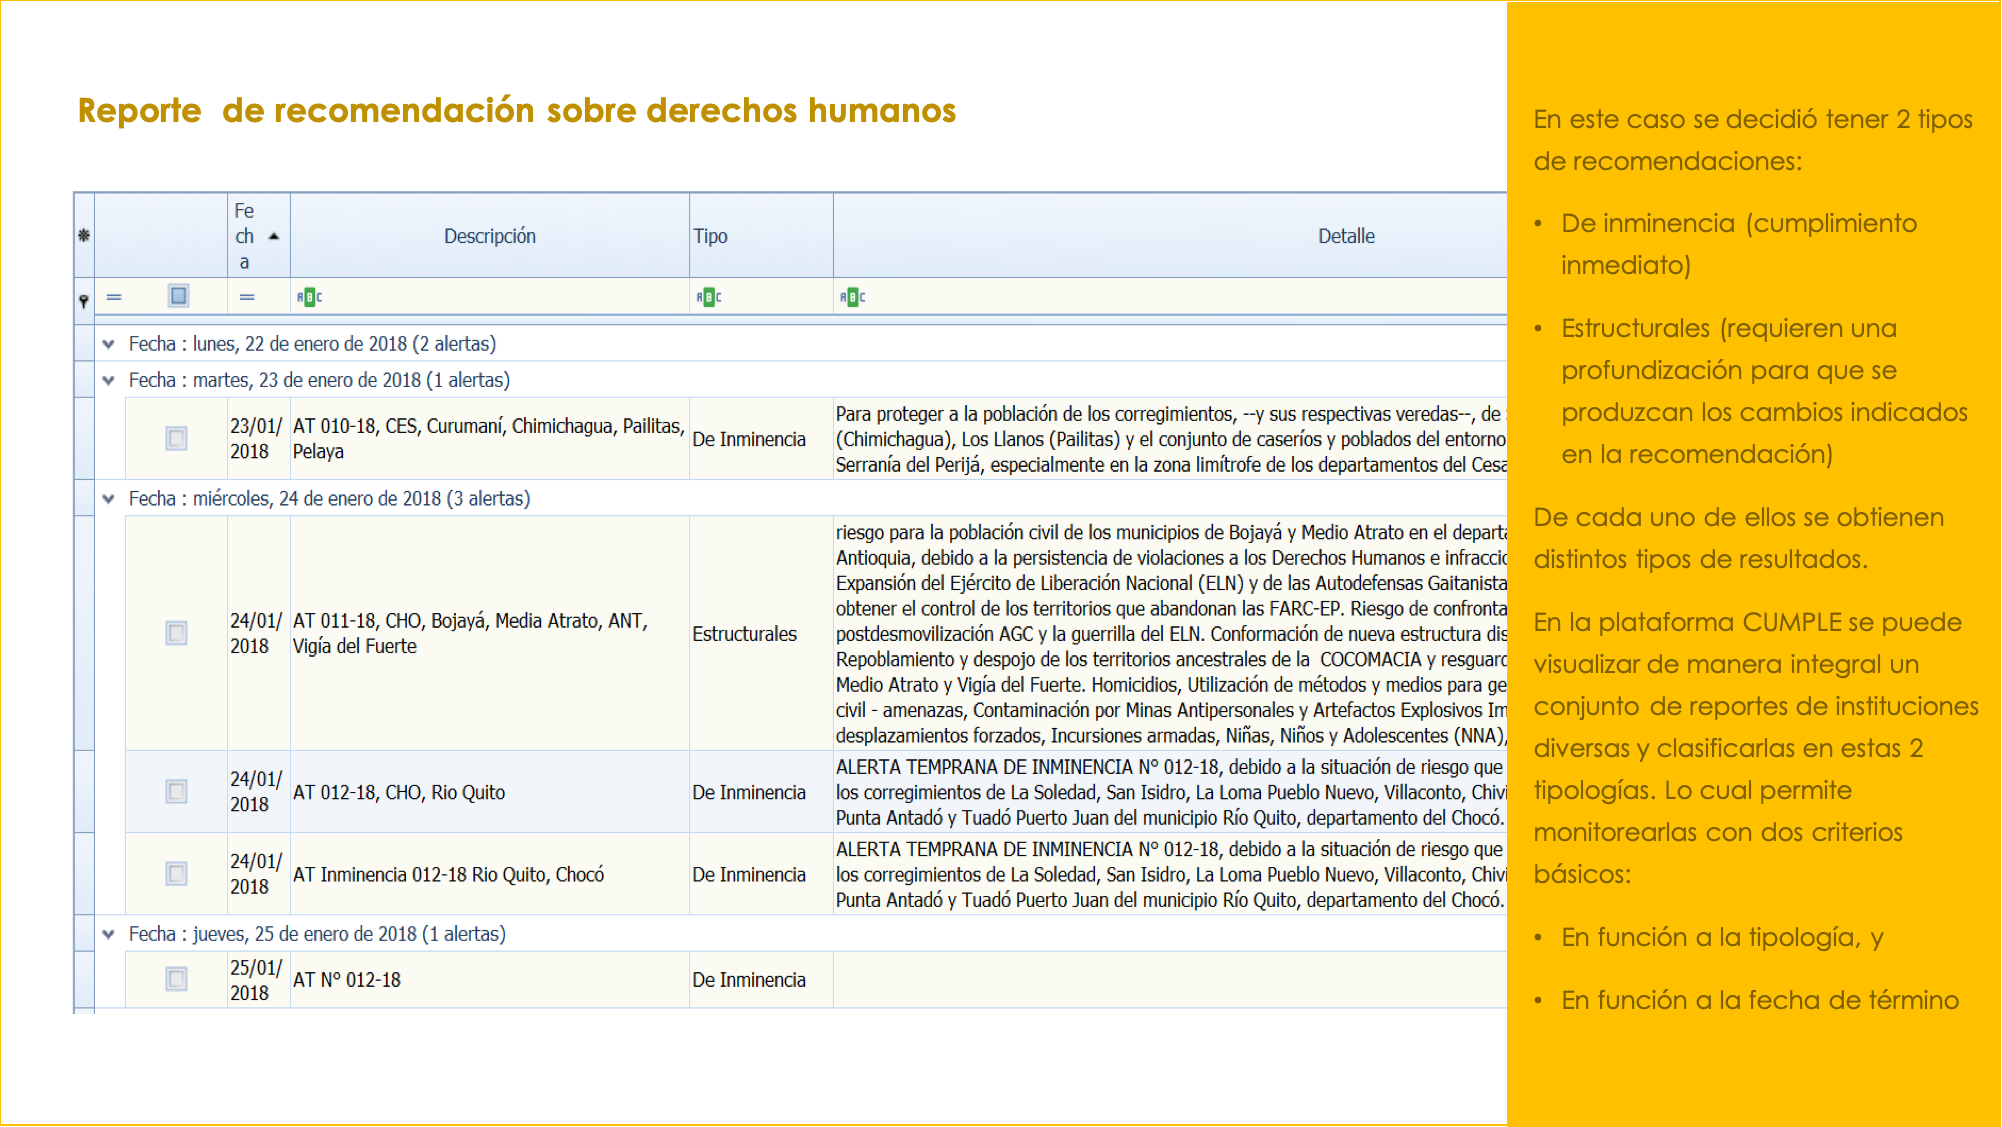Image resolution: width=2002 pixels, height=1127 pixels.
Task: Select the 'AT 010-18, CES, Curumaní' description cell
Action: [489, 438]
